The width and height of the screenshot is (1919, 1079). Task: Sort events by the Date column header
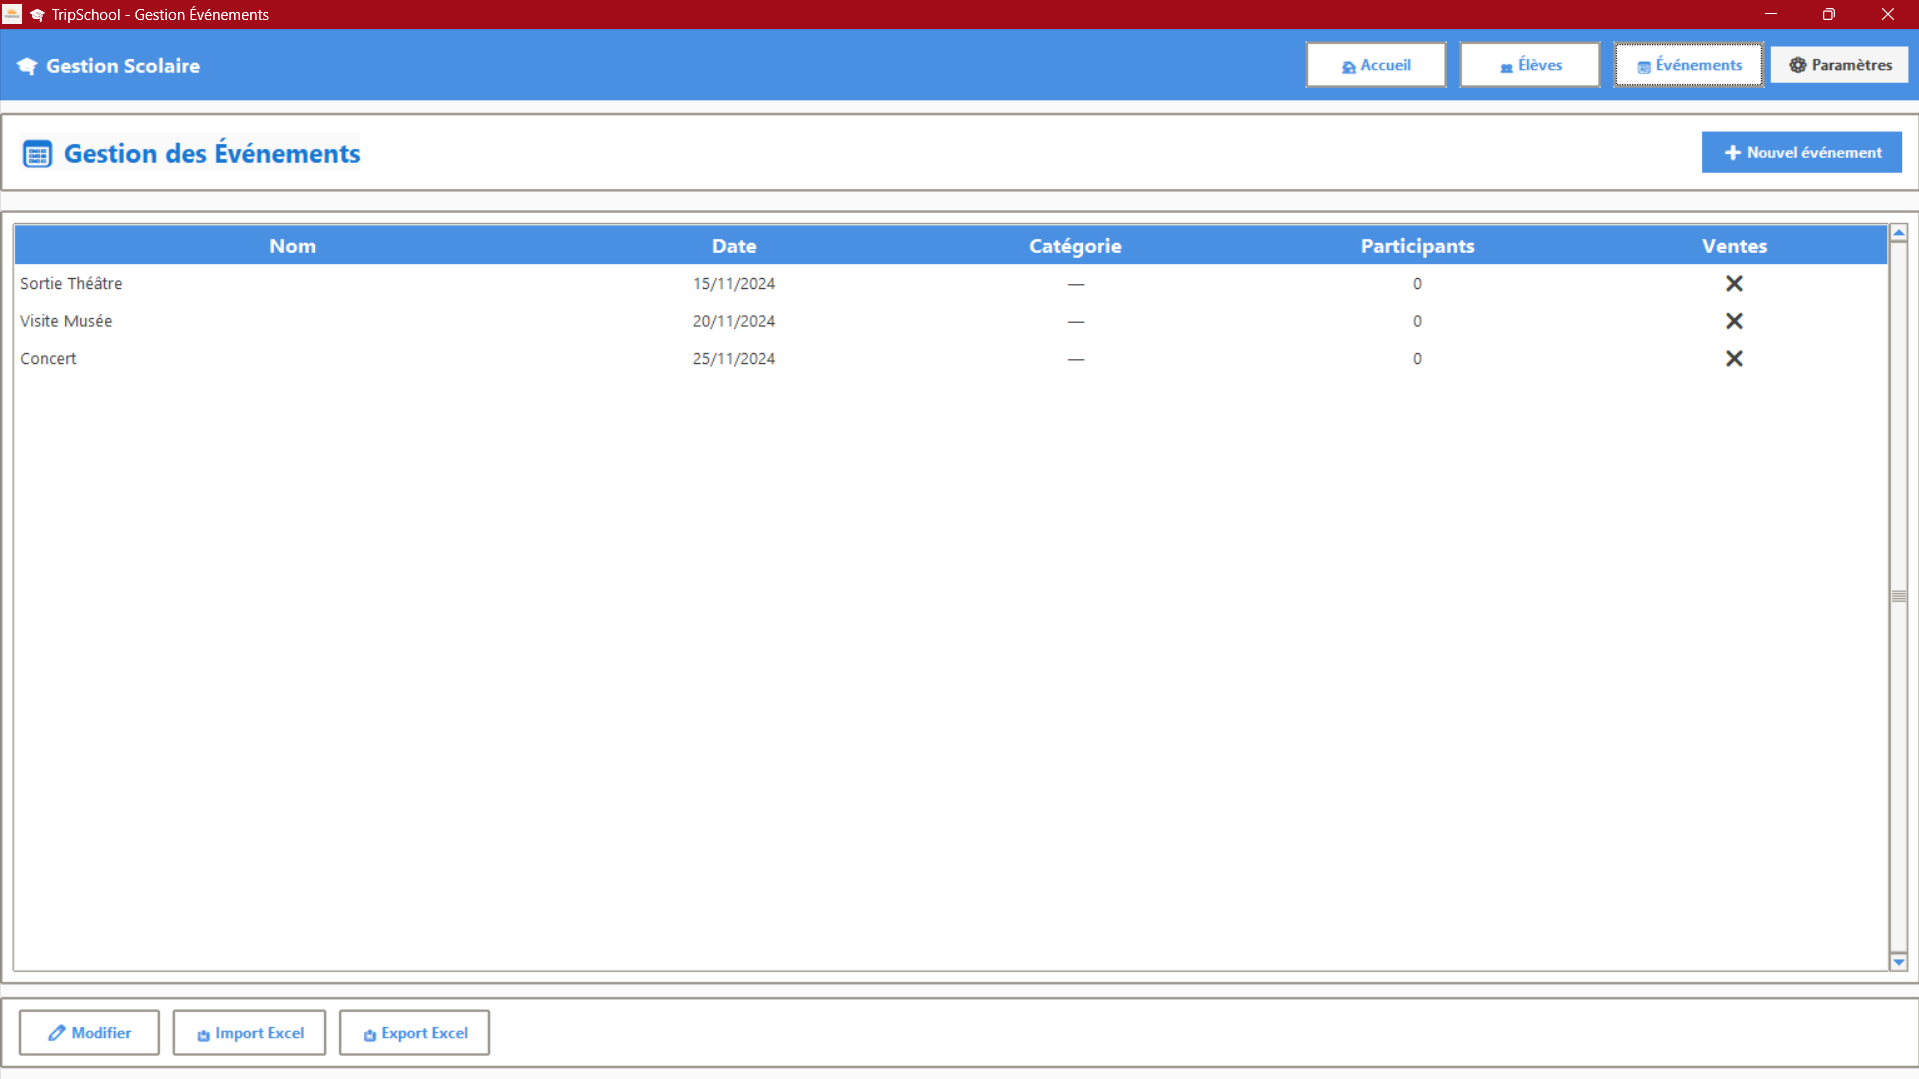(733, 246)
